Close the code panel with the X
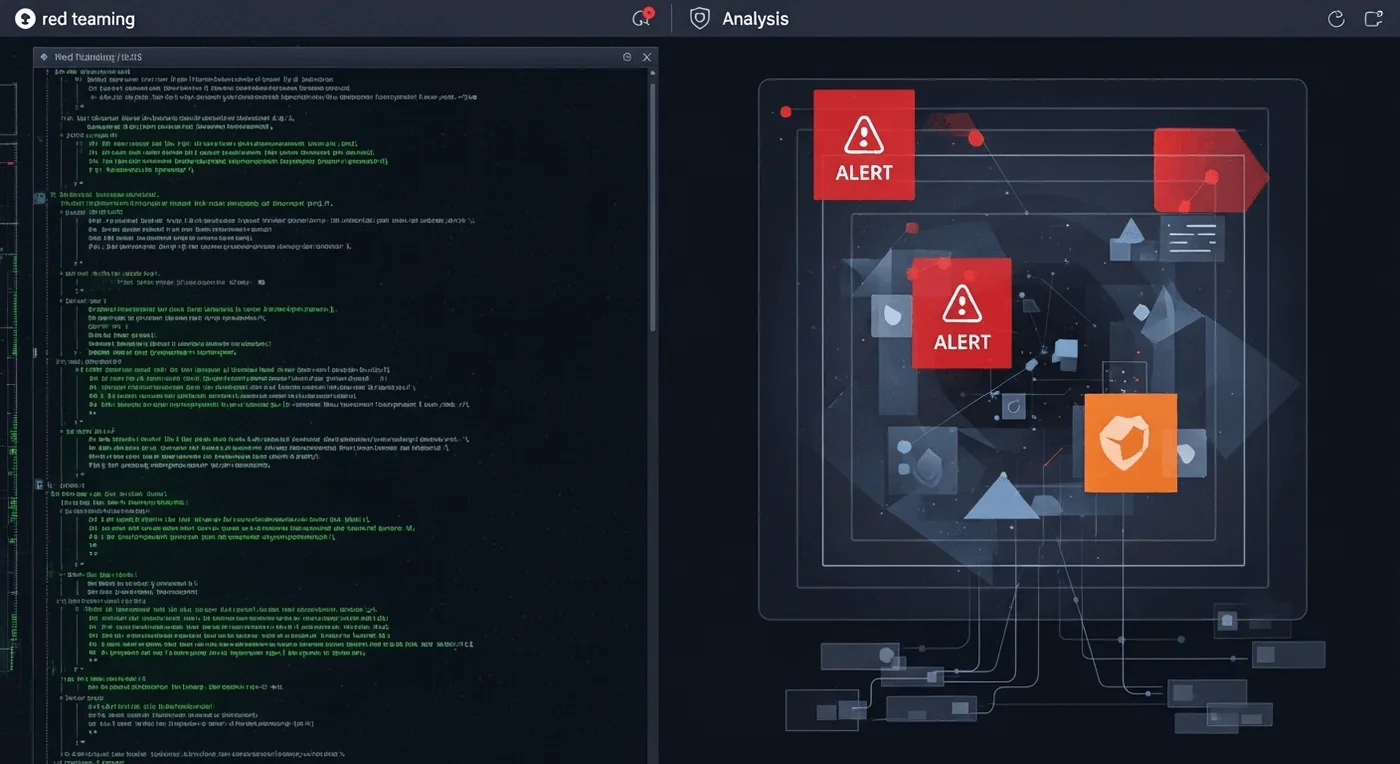 click(x=647, y=58)
